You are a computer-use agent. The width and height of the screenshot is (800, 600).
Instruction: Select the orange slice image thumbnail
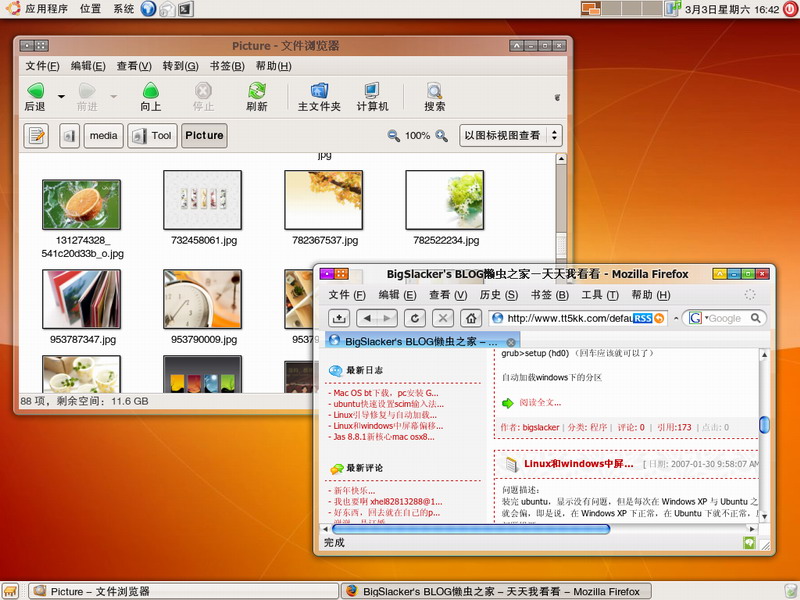(x=82, y=205)
